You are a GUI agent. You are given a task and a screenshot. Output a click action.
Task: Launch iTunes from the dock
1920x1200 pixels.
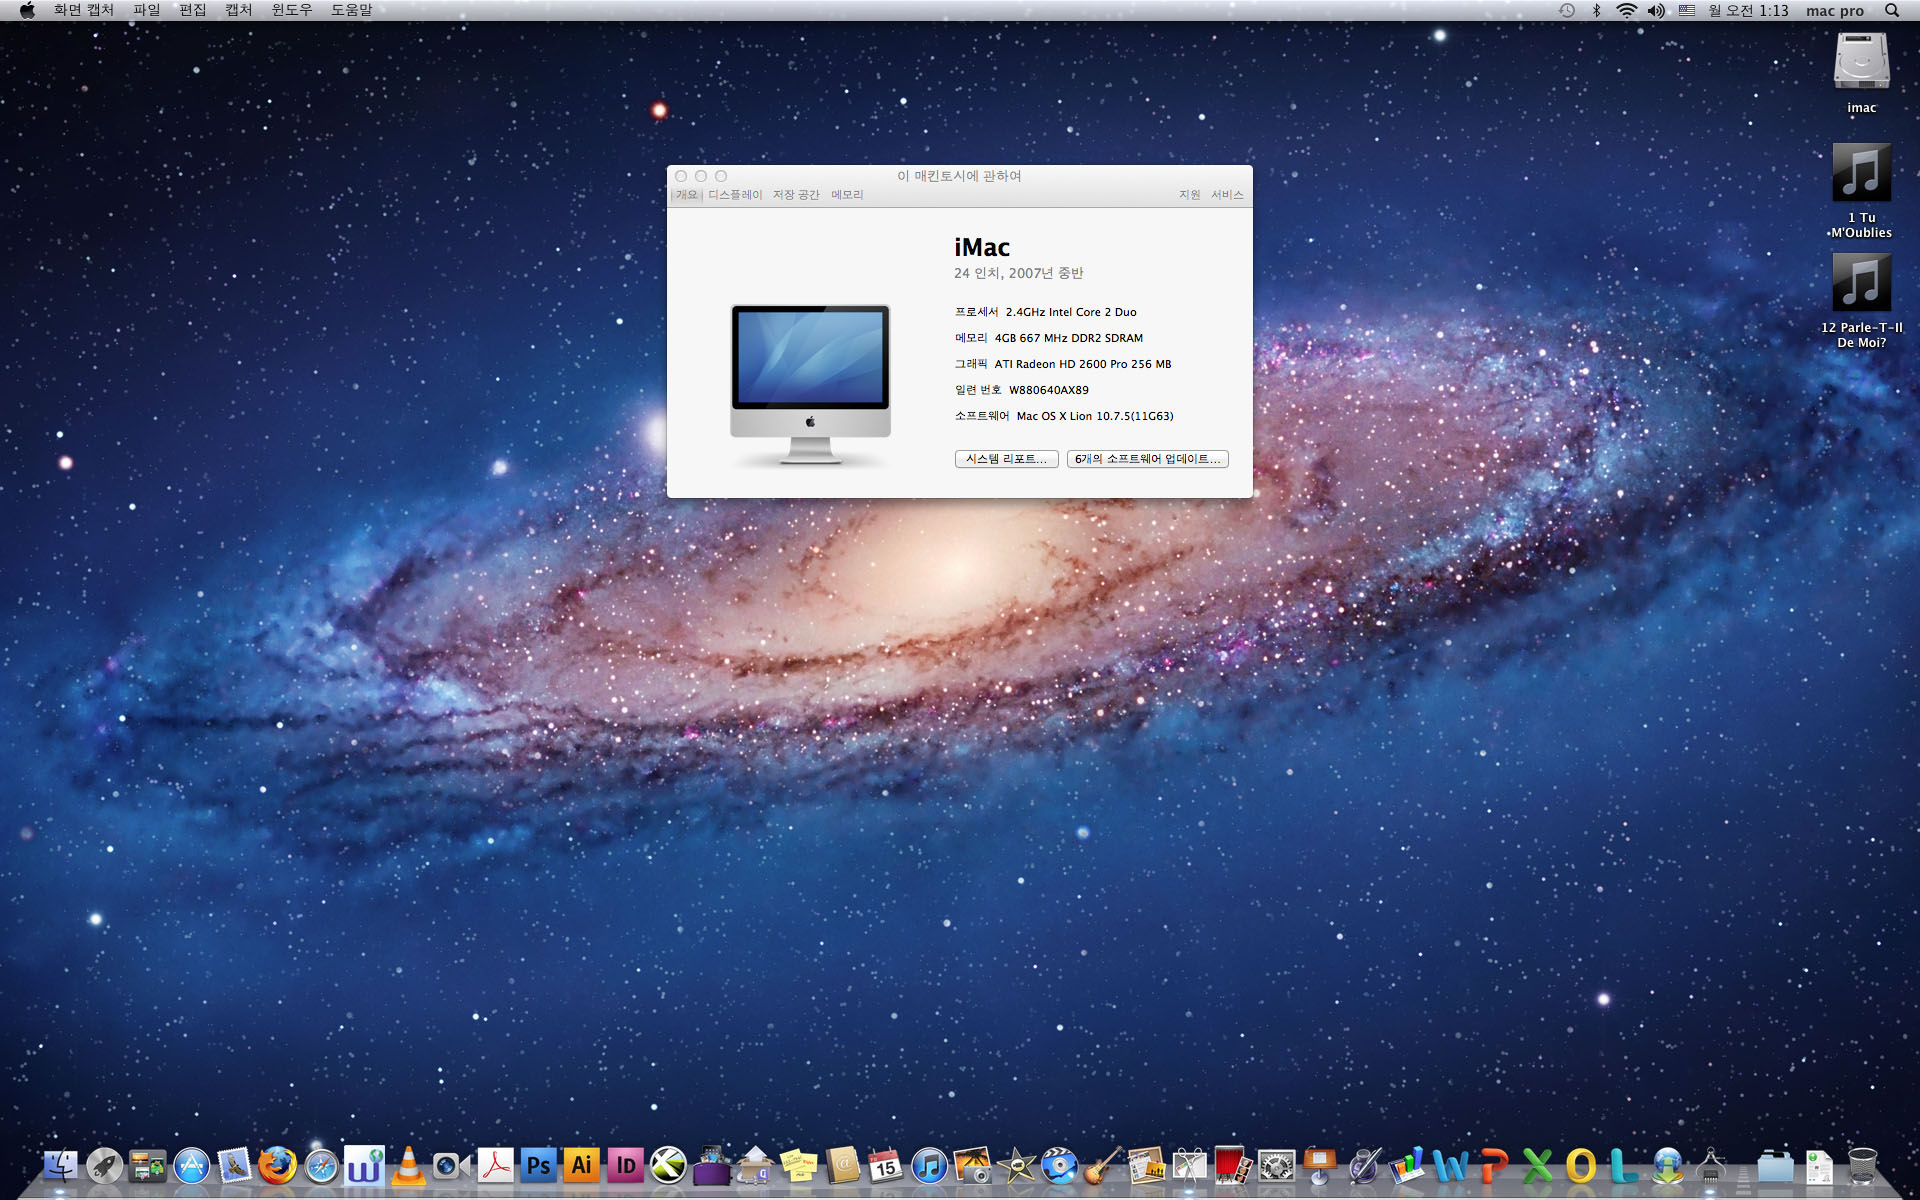[929, 1166]
